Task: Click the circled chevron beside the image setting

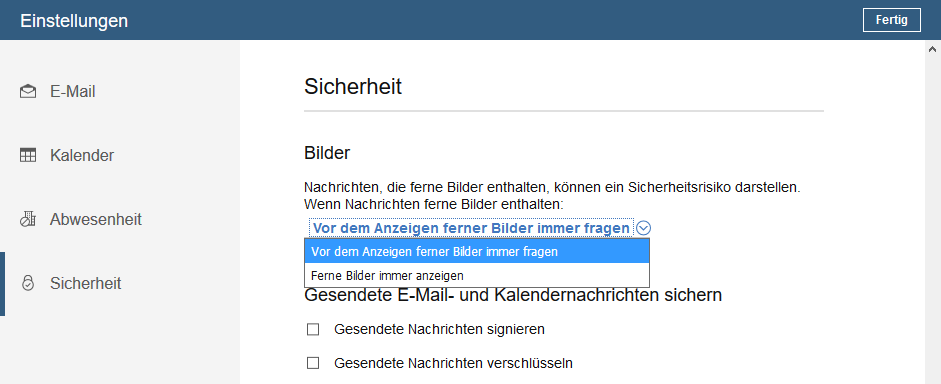Action: coord(643,228)
